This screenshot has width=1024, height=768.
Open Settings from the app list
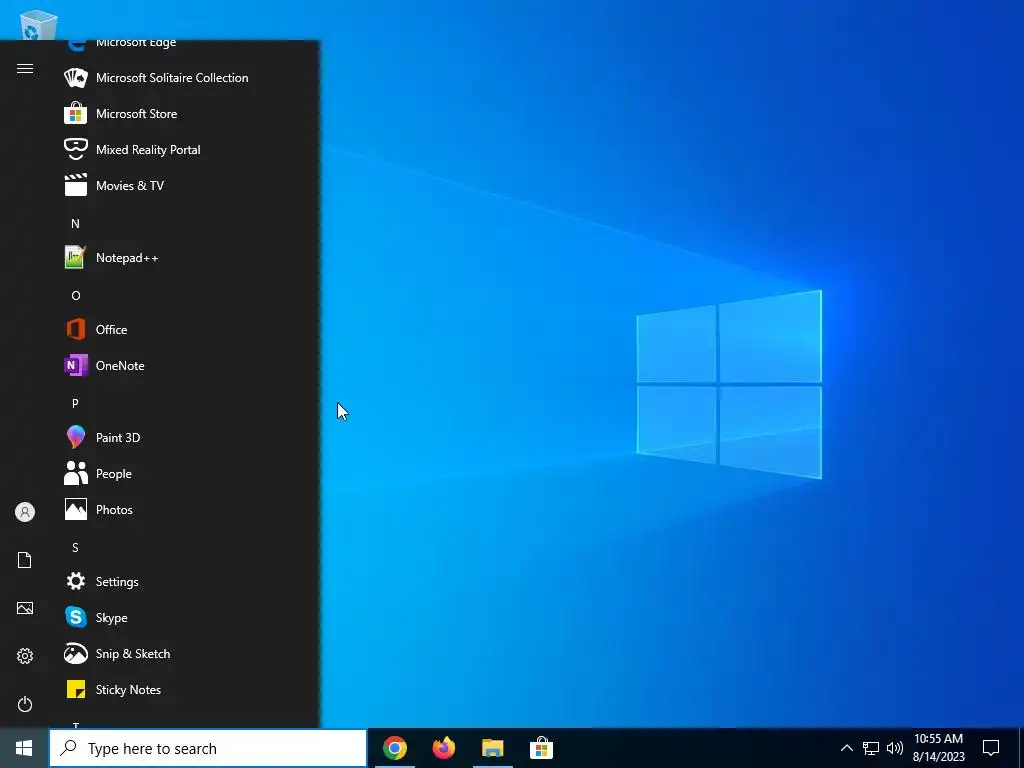point(188,582)
